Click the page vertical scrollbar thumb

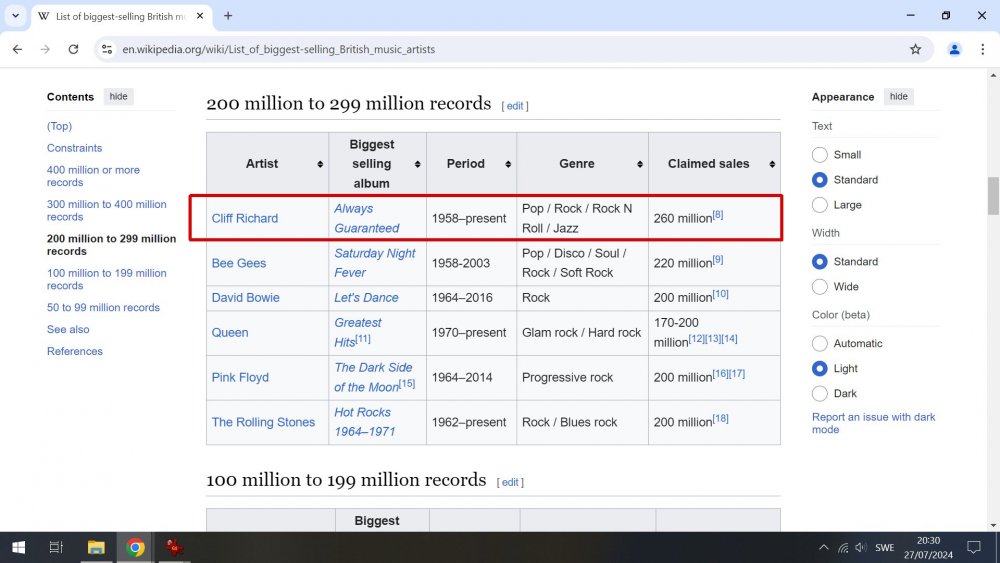point(993,195)
